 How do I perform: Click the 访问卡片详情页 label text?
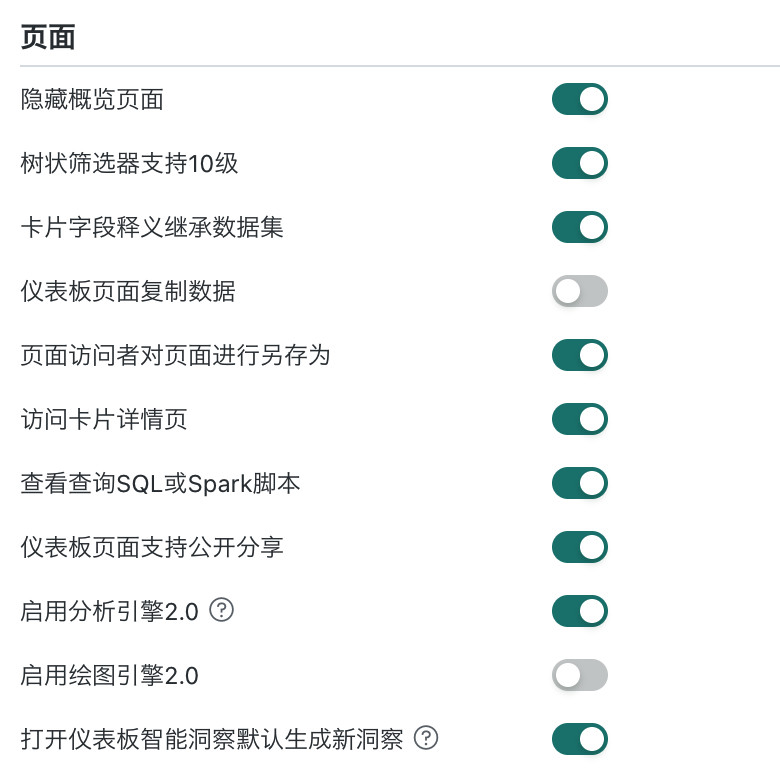(104, 419)
